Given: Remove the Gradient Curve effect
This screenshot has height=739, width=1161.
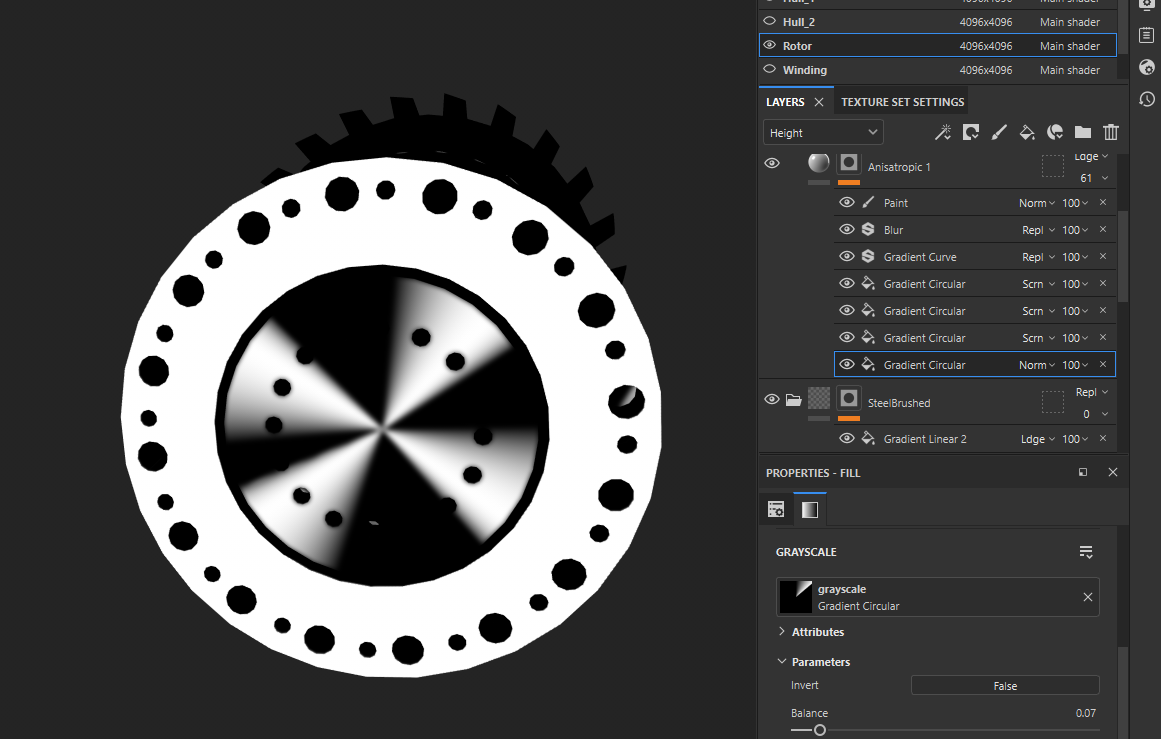Looking at the screenshot, I should [x=1103, y=257].
